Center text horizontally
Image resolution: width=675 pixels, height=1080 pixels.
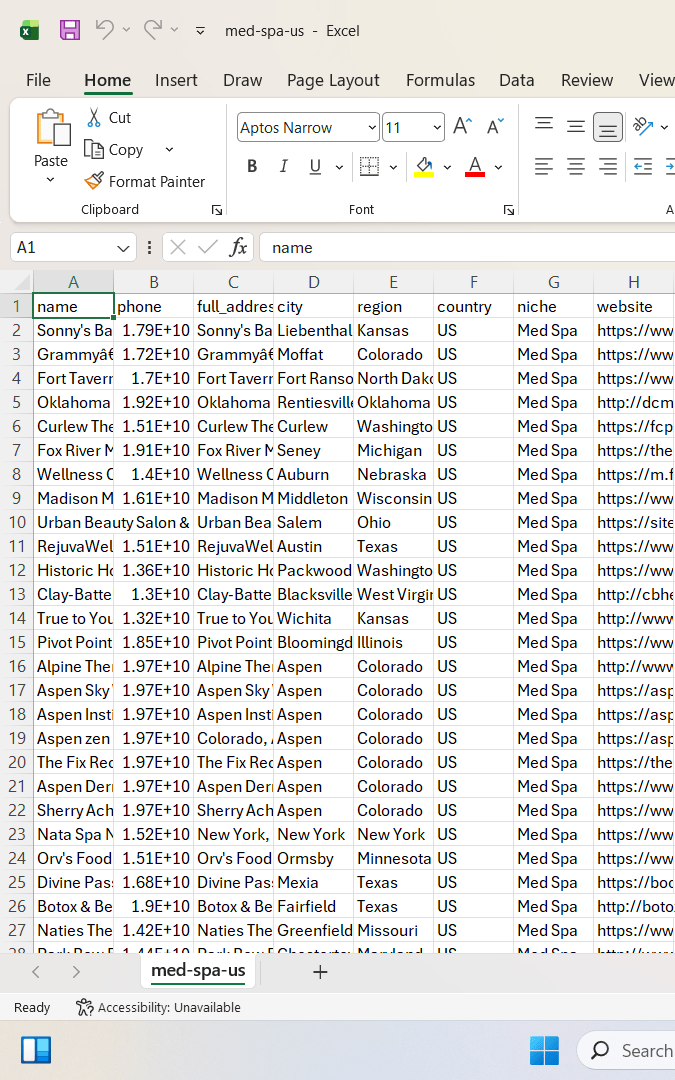pyautogui.click(x=576, y=166)
